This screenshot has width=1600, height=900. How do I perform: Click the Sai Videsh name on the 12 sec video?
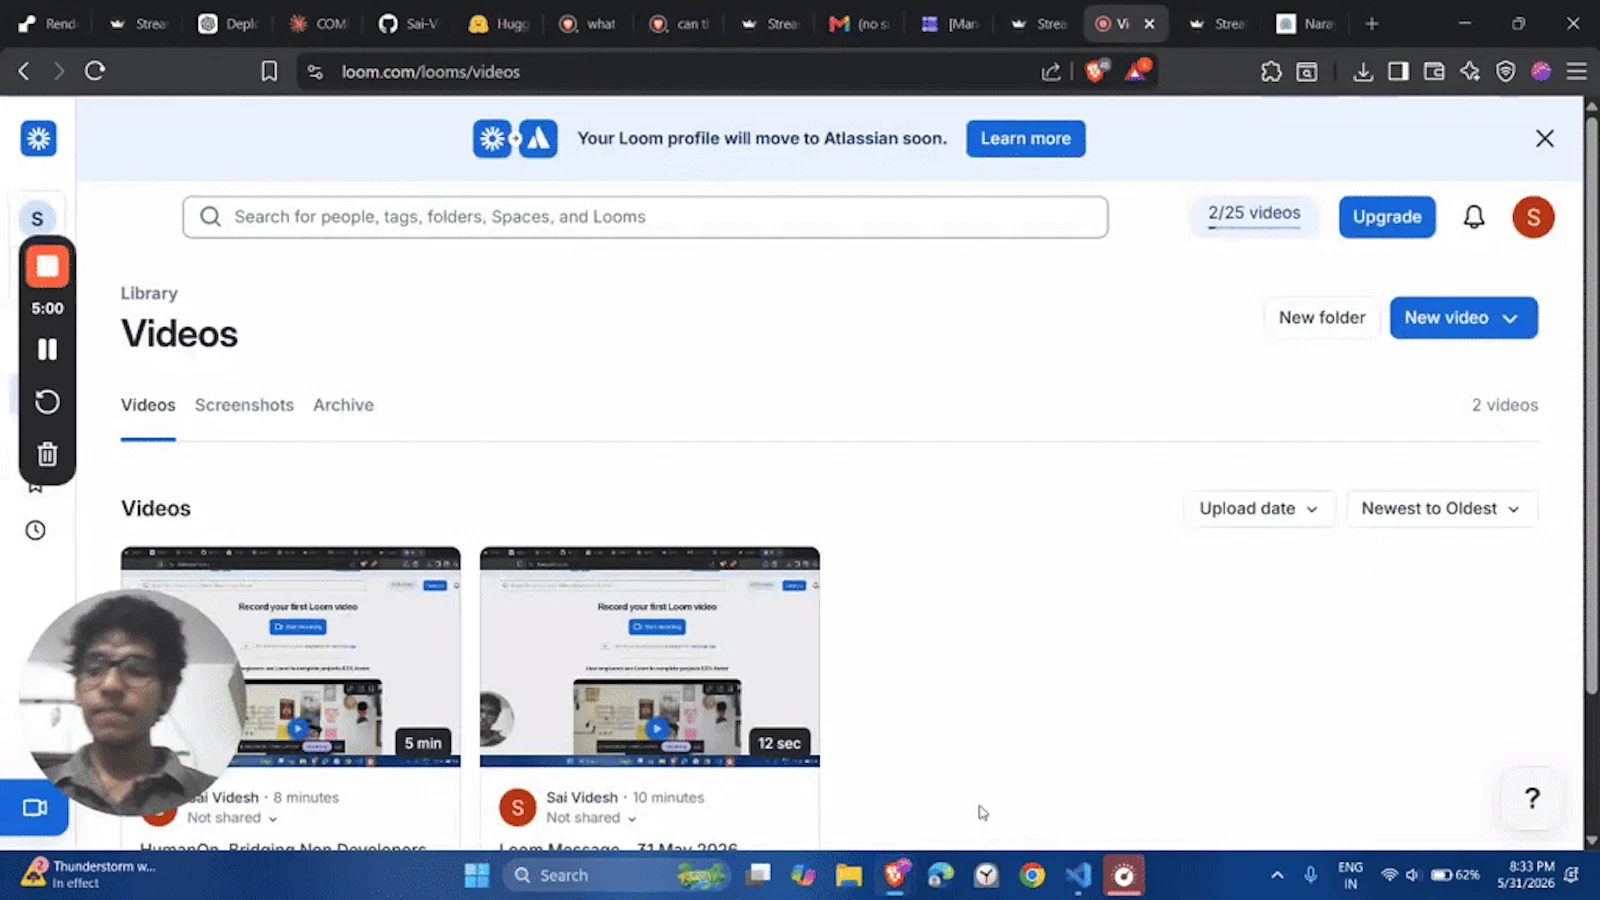click(582, 797)
